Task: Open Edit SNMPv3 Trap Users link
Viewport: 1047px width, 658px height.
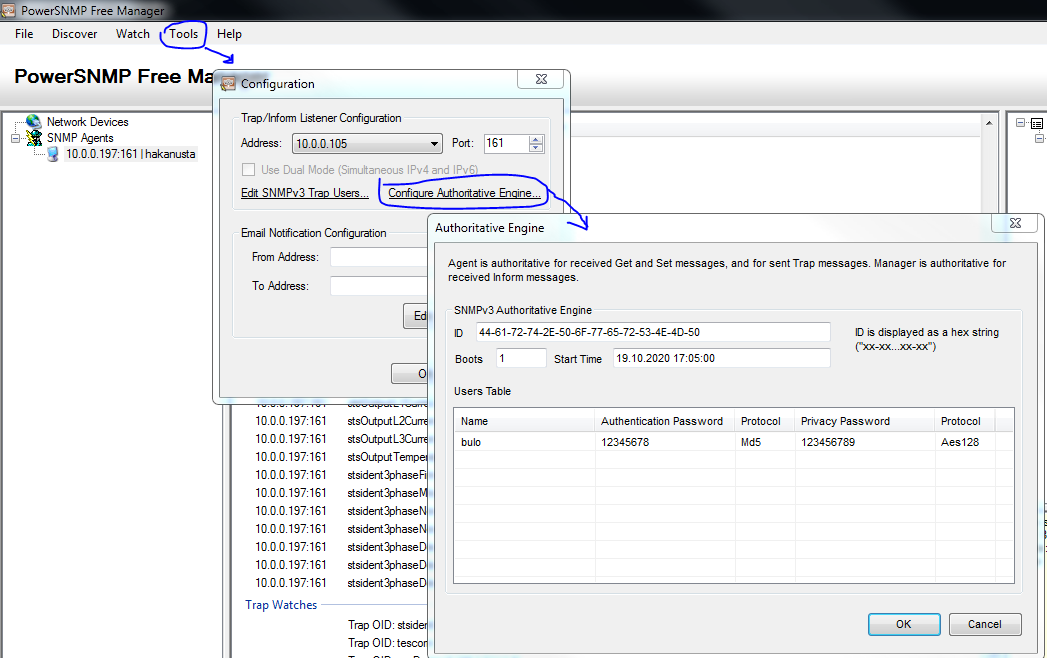Action: [x=304, y=193]
